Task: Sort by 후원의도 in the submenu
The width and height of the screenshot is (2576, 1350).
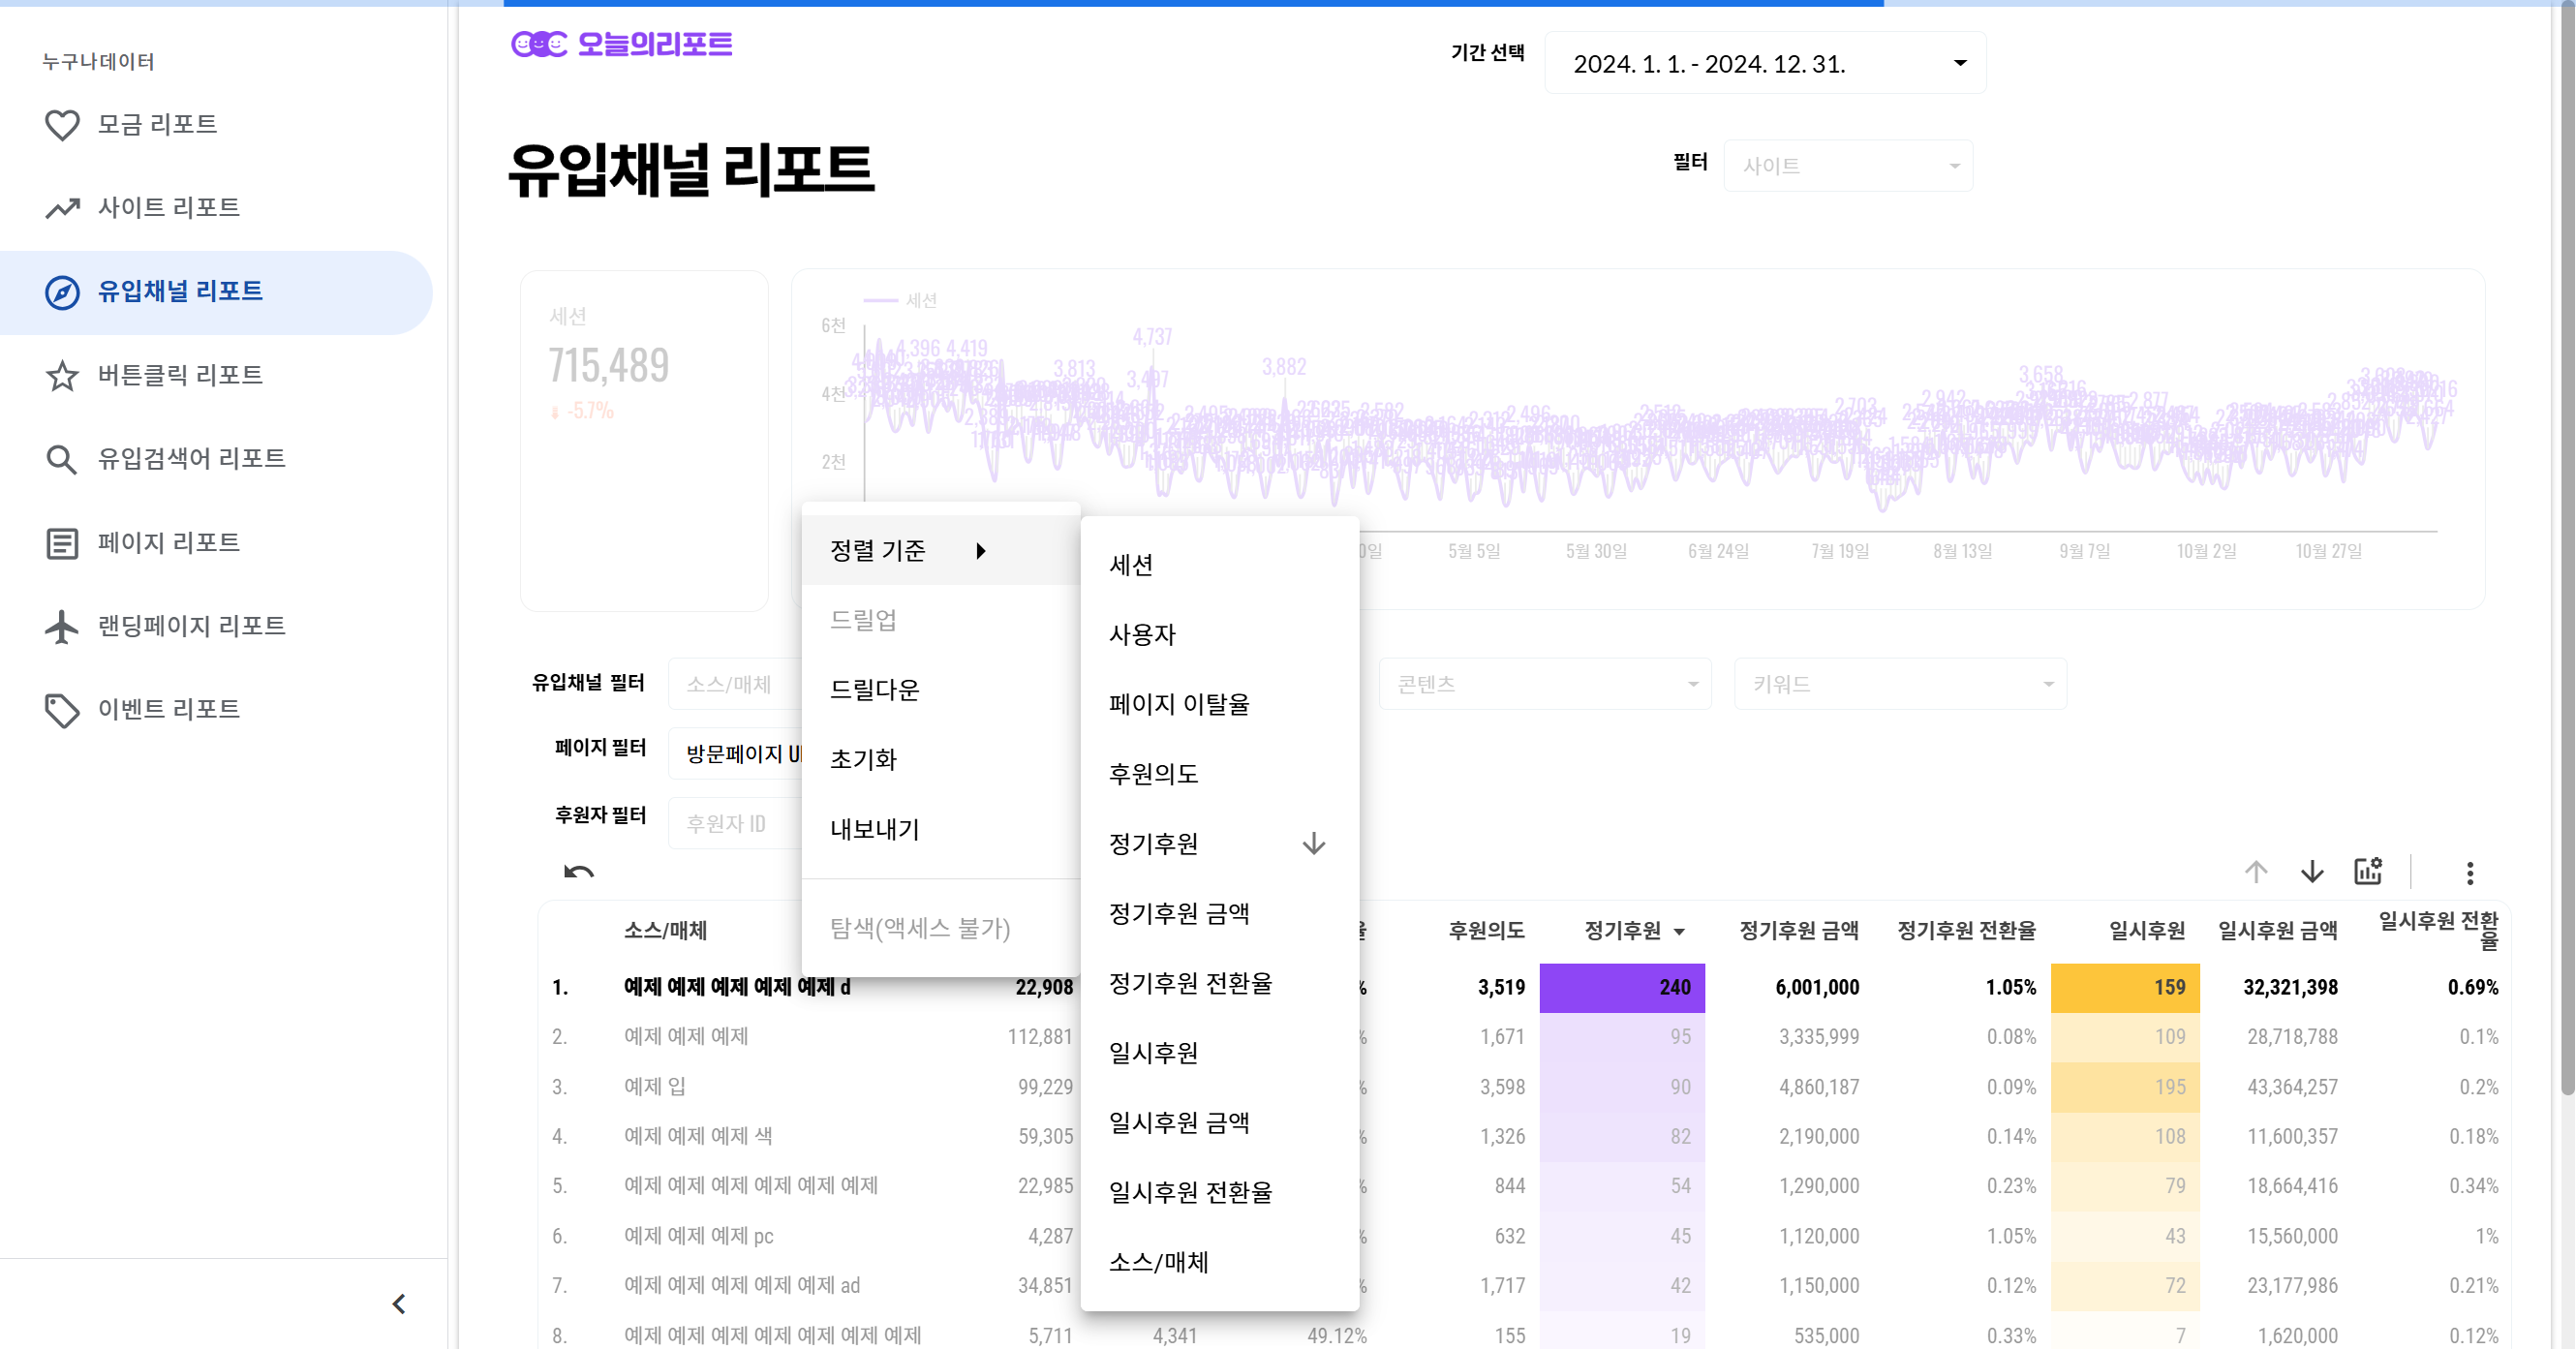Action: [x=1220, y=774]
